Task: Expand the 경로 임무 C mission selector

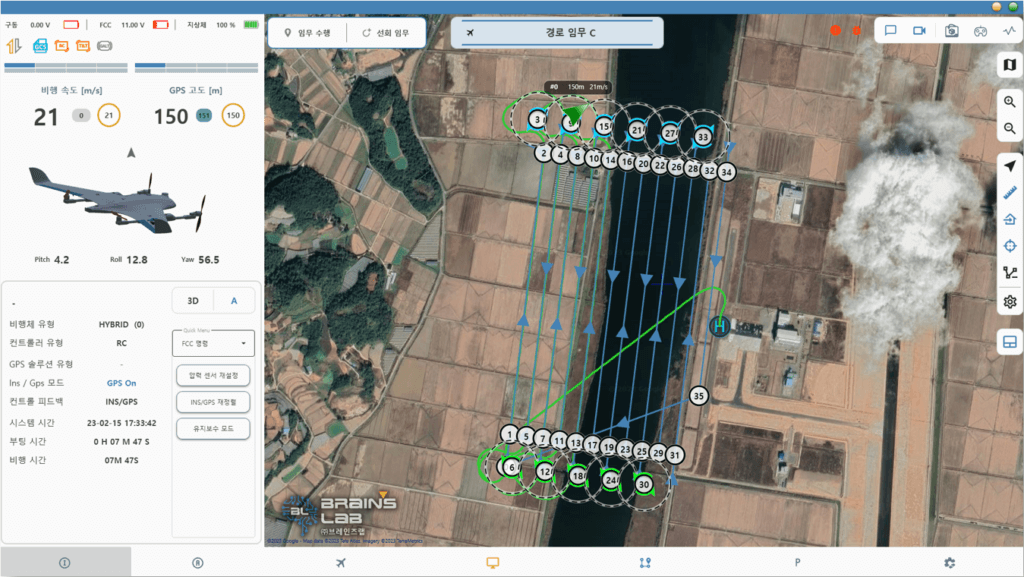Action: pos(558,33)
